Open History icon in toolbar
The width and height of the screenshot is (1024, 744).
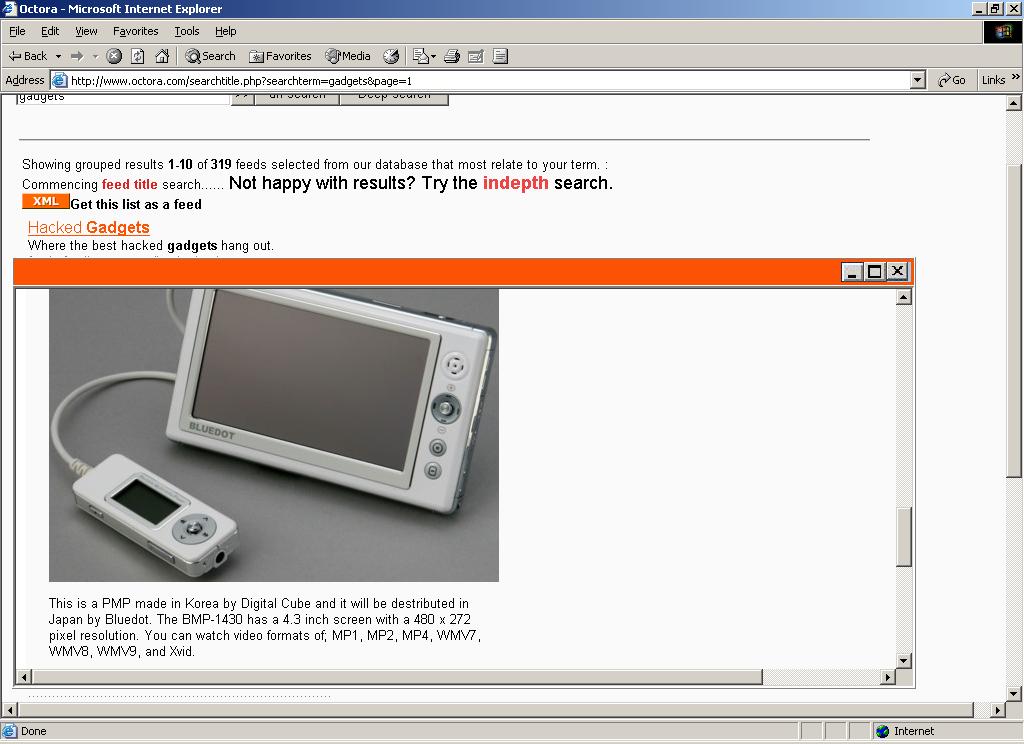click(391, 56)
